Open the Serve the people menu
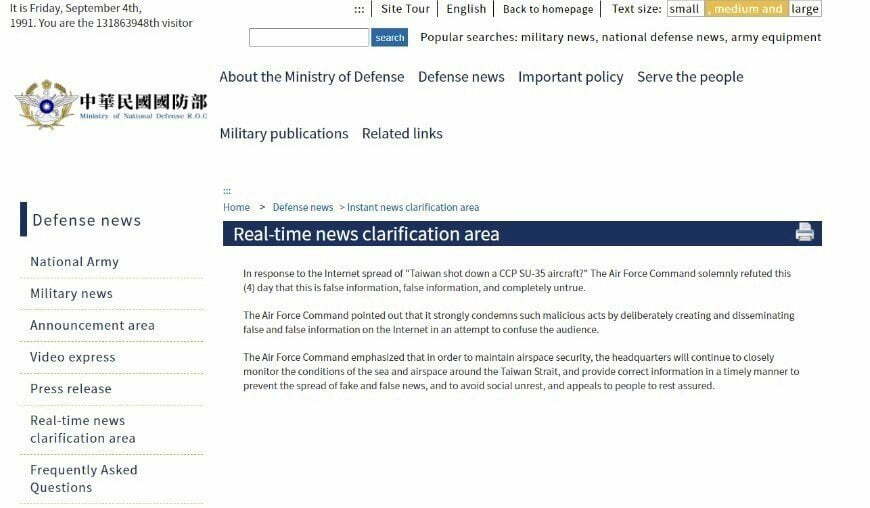870x508 pixels. [690, 77]
